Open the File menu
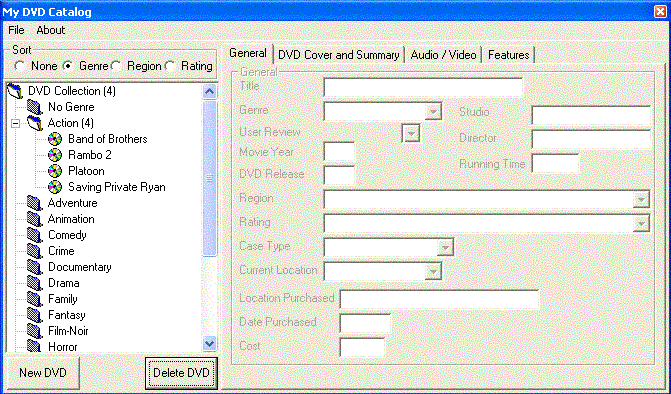The height and width of the screenshot is (394, 671). [x=16, y=30]
